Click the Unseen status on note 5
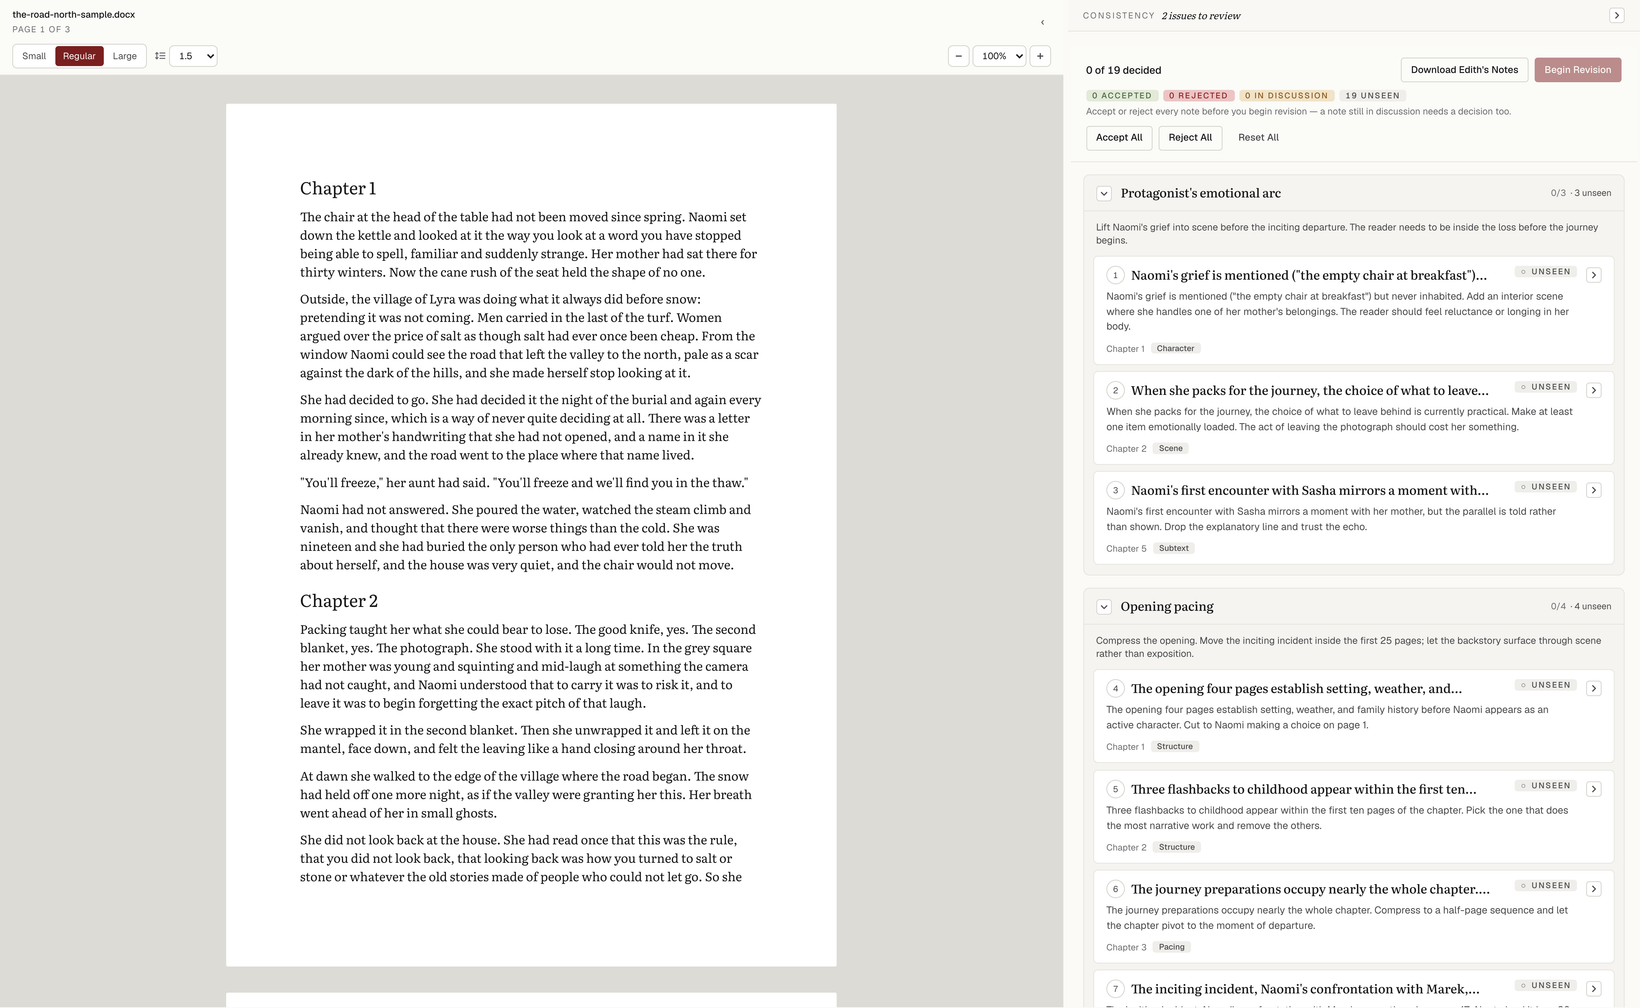 1546,786
